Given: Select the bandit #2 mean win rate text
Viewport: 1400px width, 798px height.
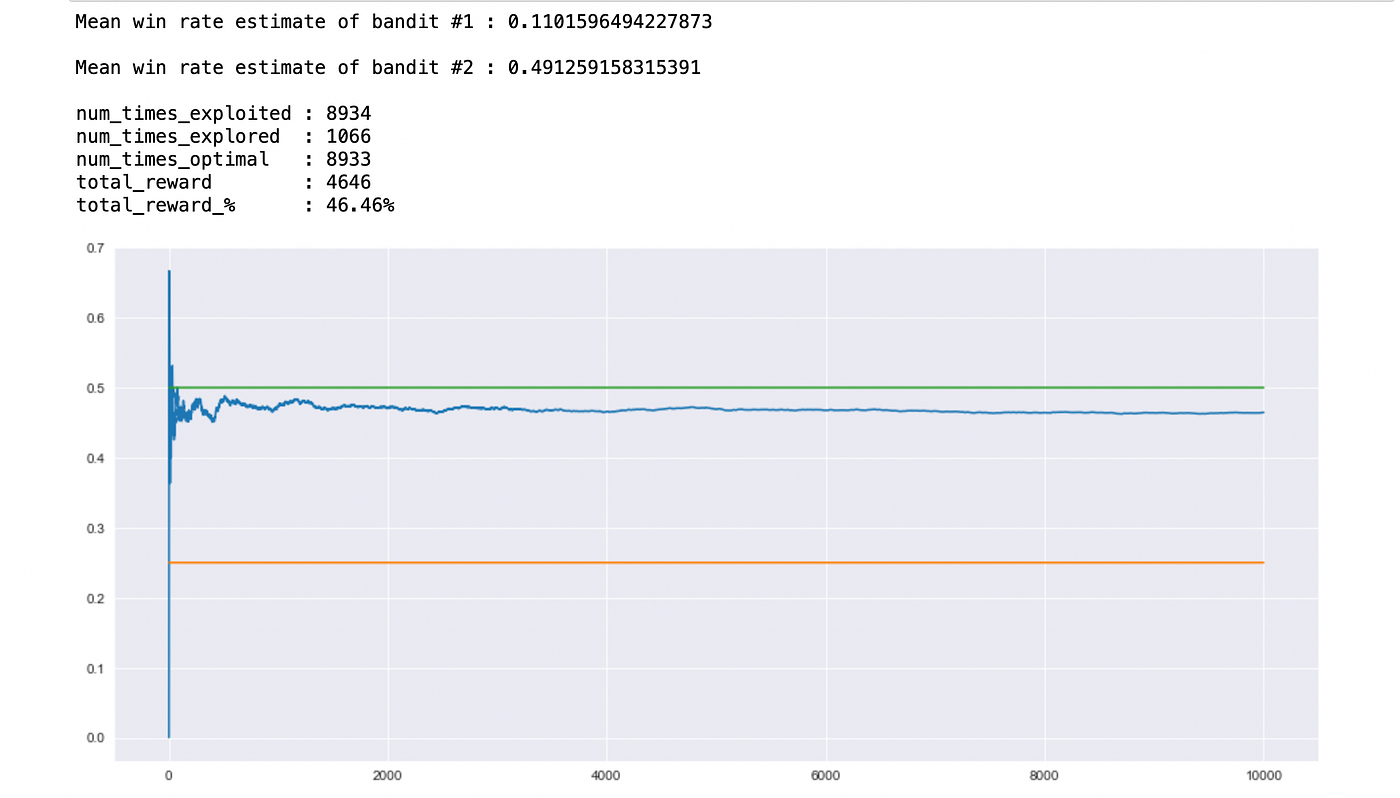Looking at the screenshot, I should tap(388, 67).
